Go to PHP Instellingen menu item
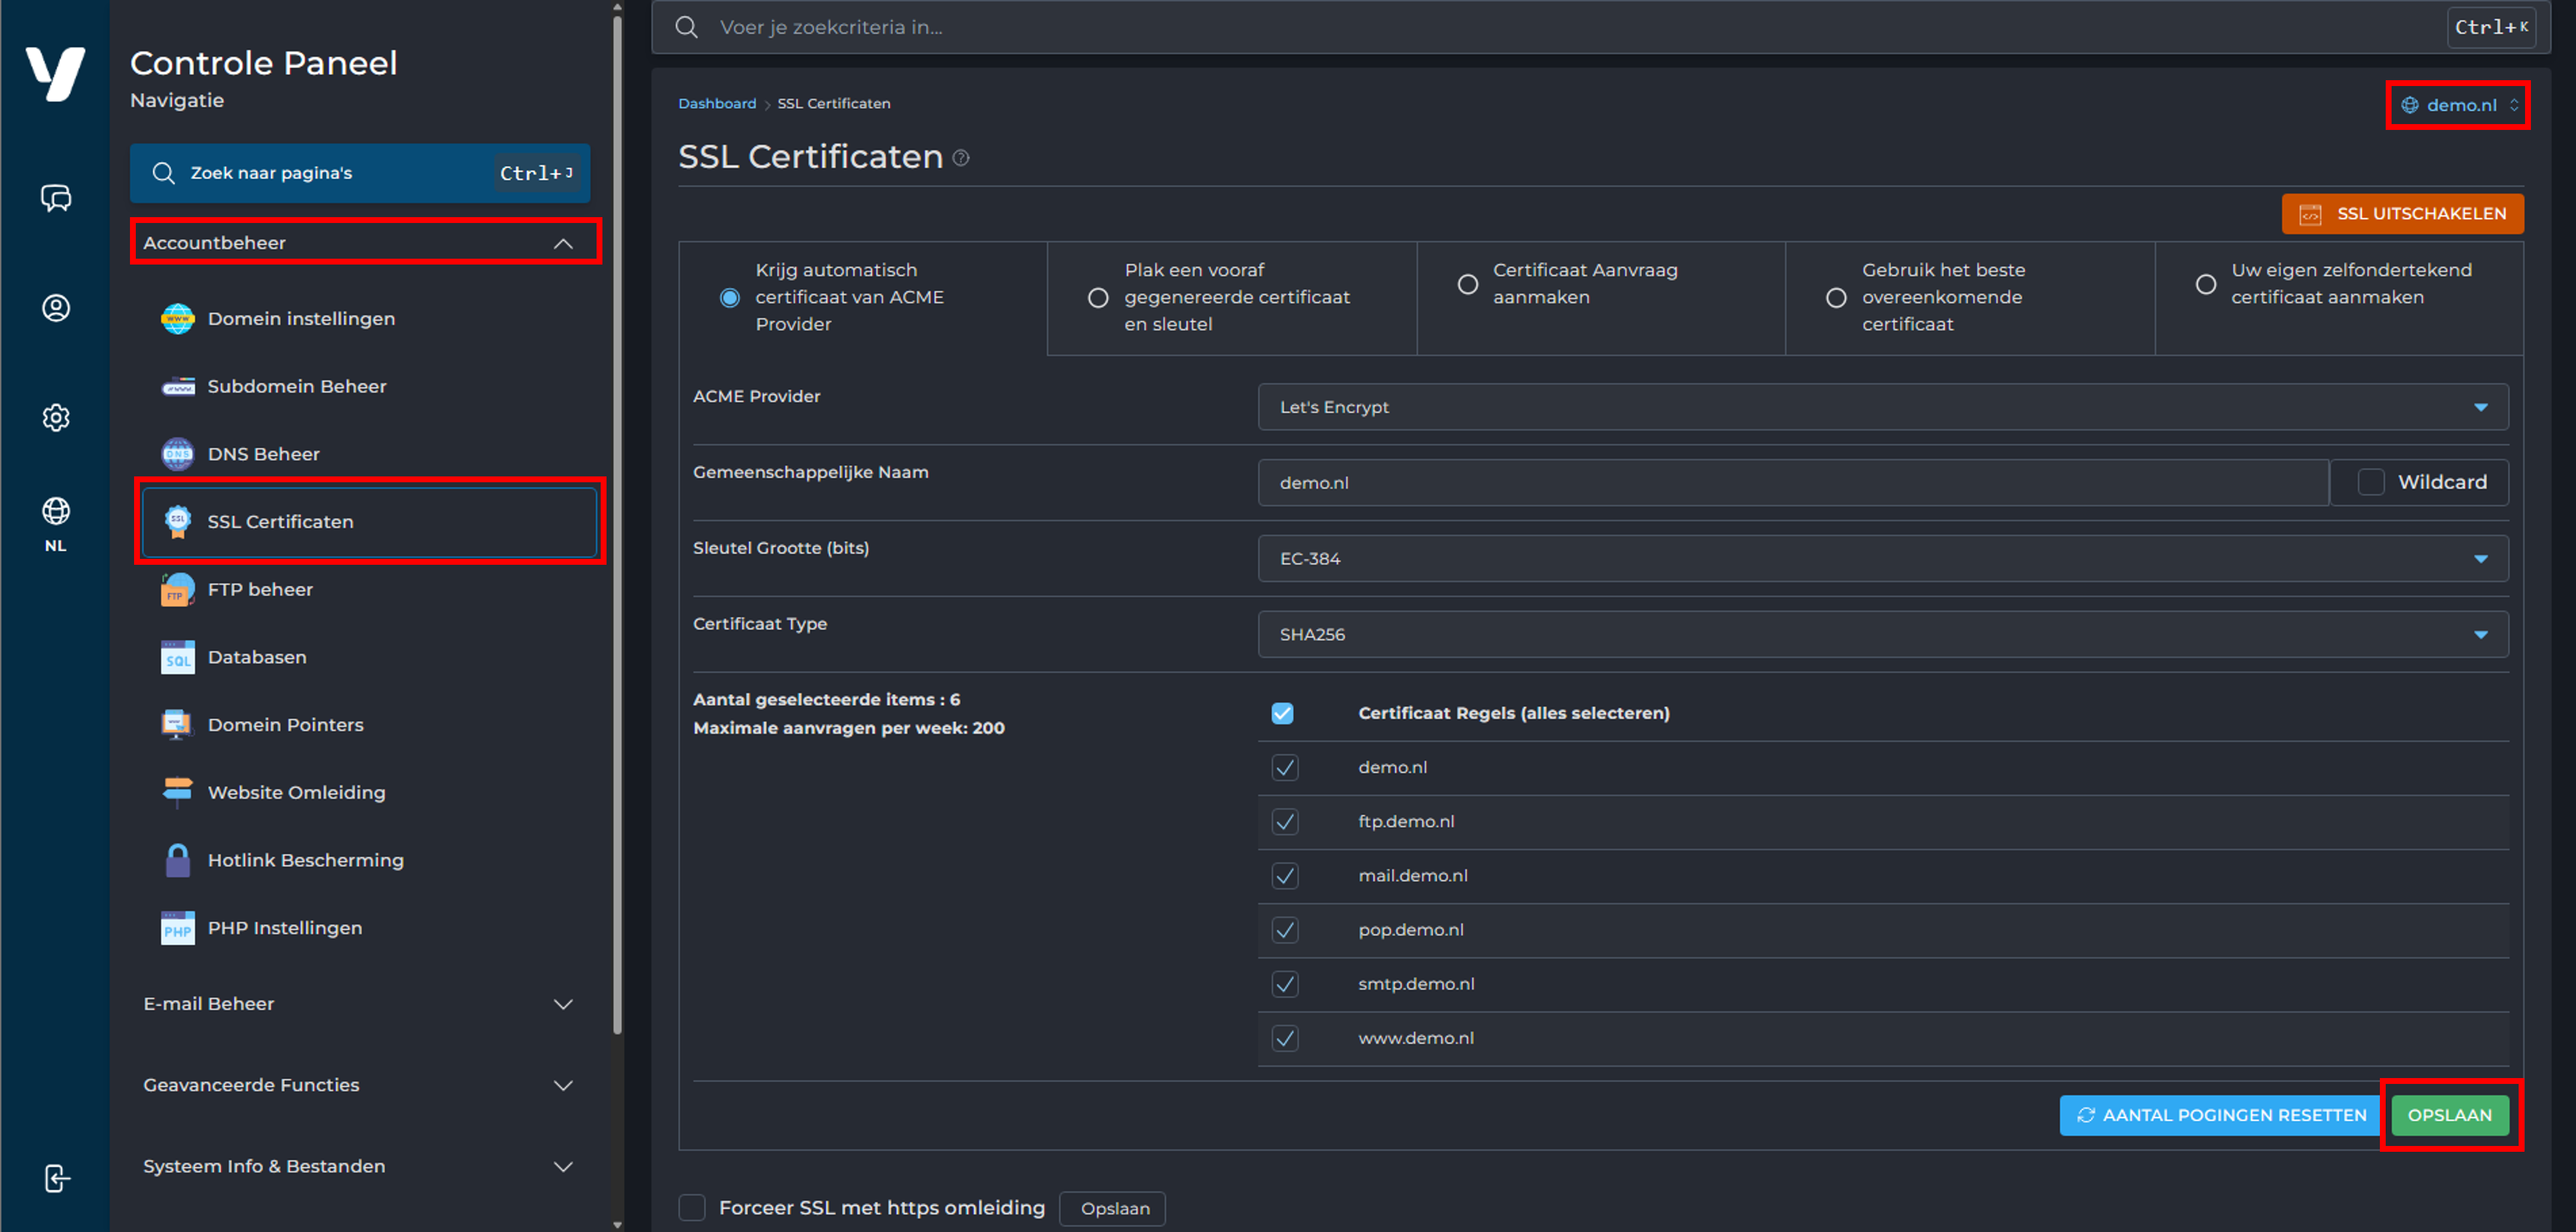The image size is (2576, 1232). coord(284,928)
